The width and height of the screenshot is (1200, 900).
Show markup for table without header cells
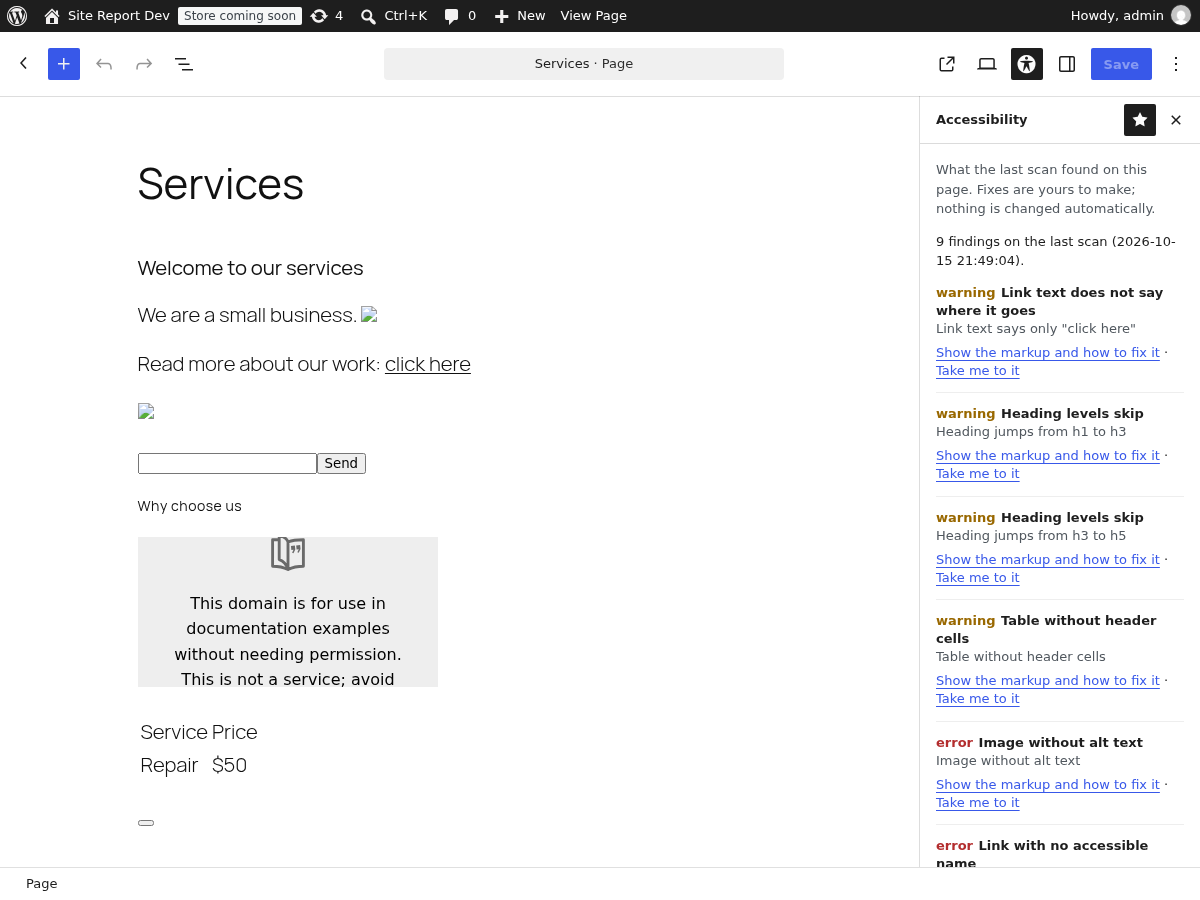pyautogui.click(x=1048, y=681)
